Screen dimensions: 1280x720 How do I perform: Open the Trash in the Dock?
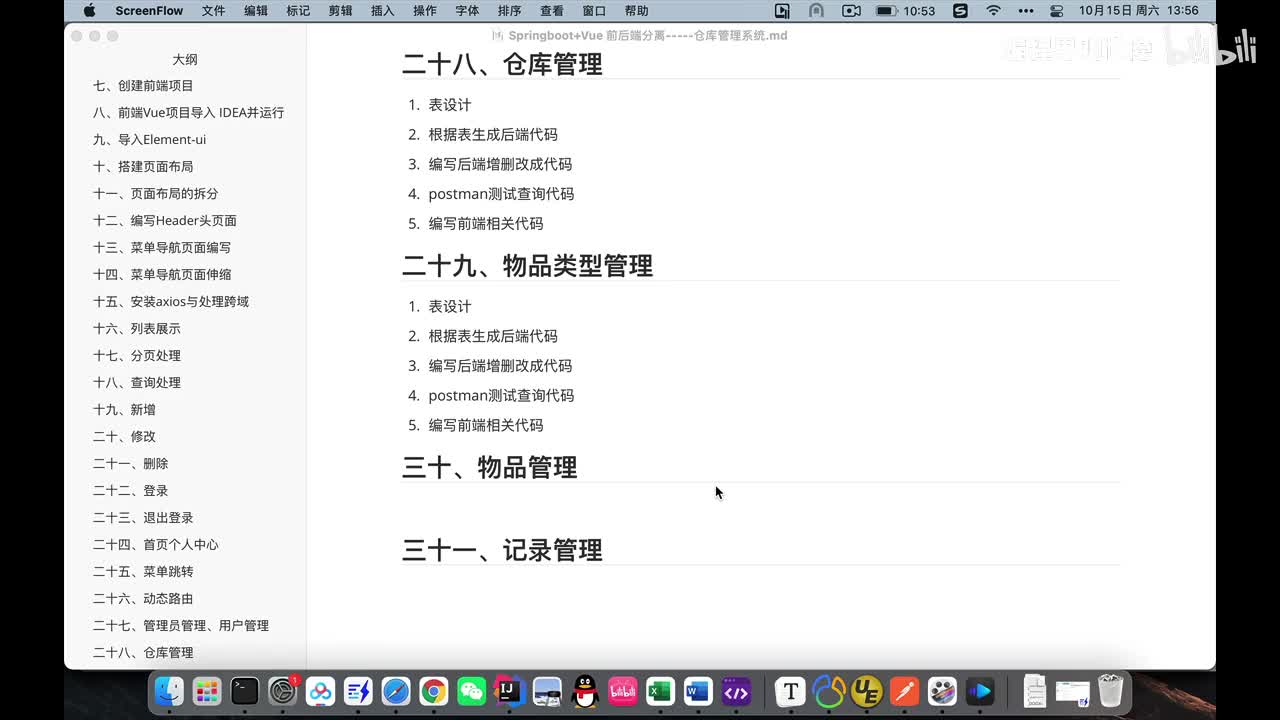(1111, 691)
